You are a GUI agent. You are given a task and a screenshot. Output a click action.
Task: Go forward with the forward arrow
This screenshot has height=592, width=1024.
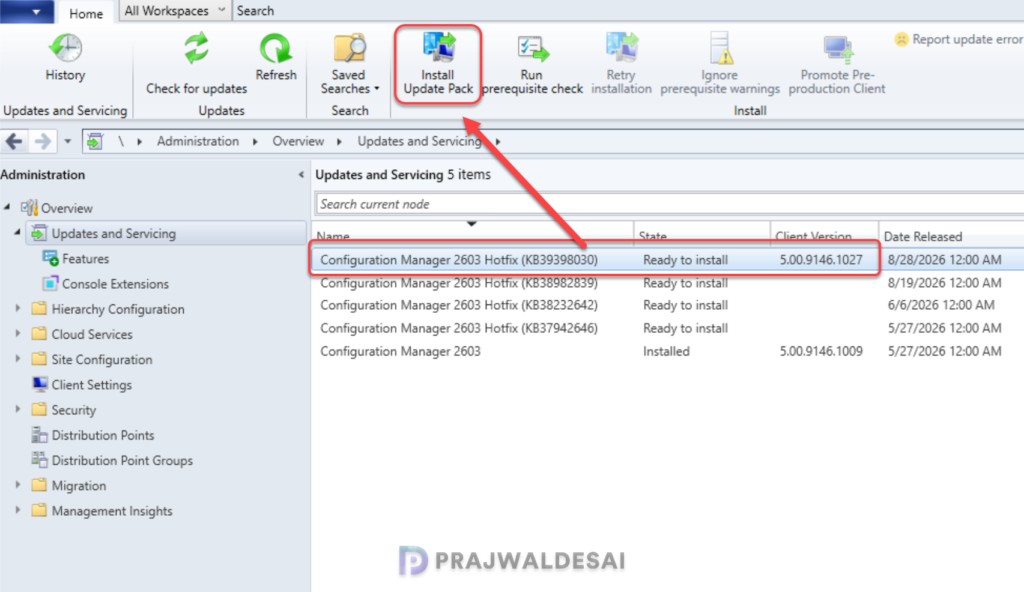coord(43,140)
